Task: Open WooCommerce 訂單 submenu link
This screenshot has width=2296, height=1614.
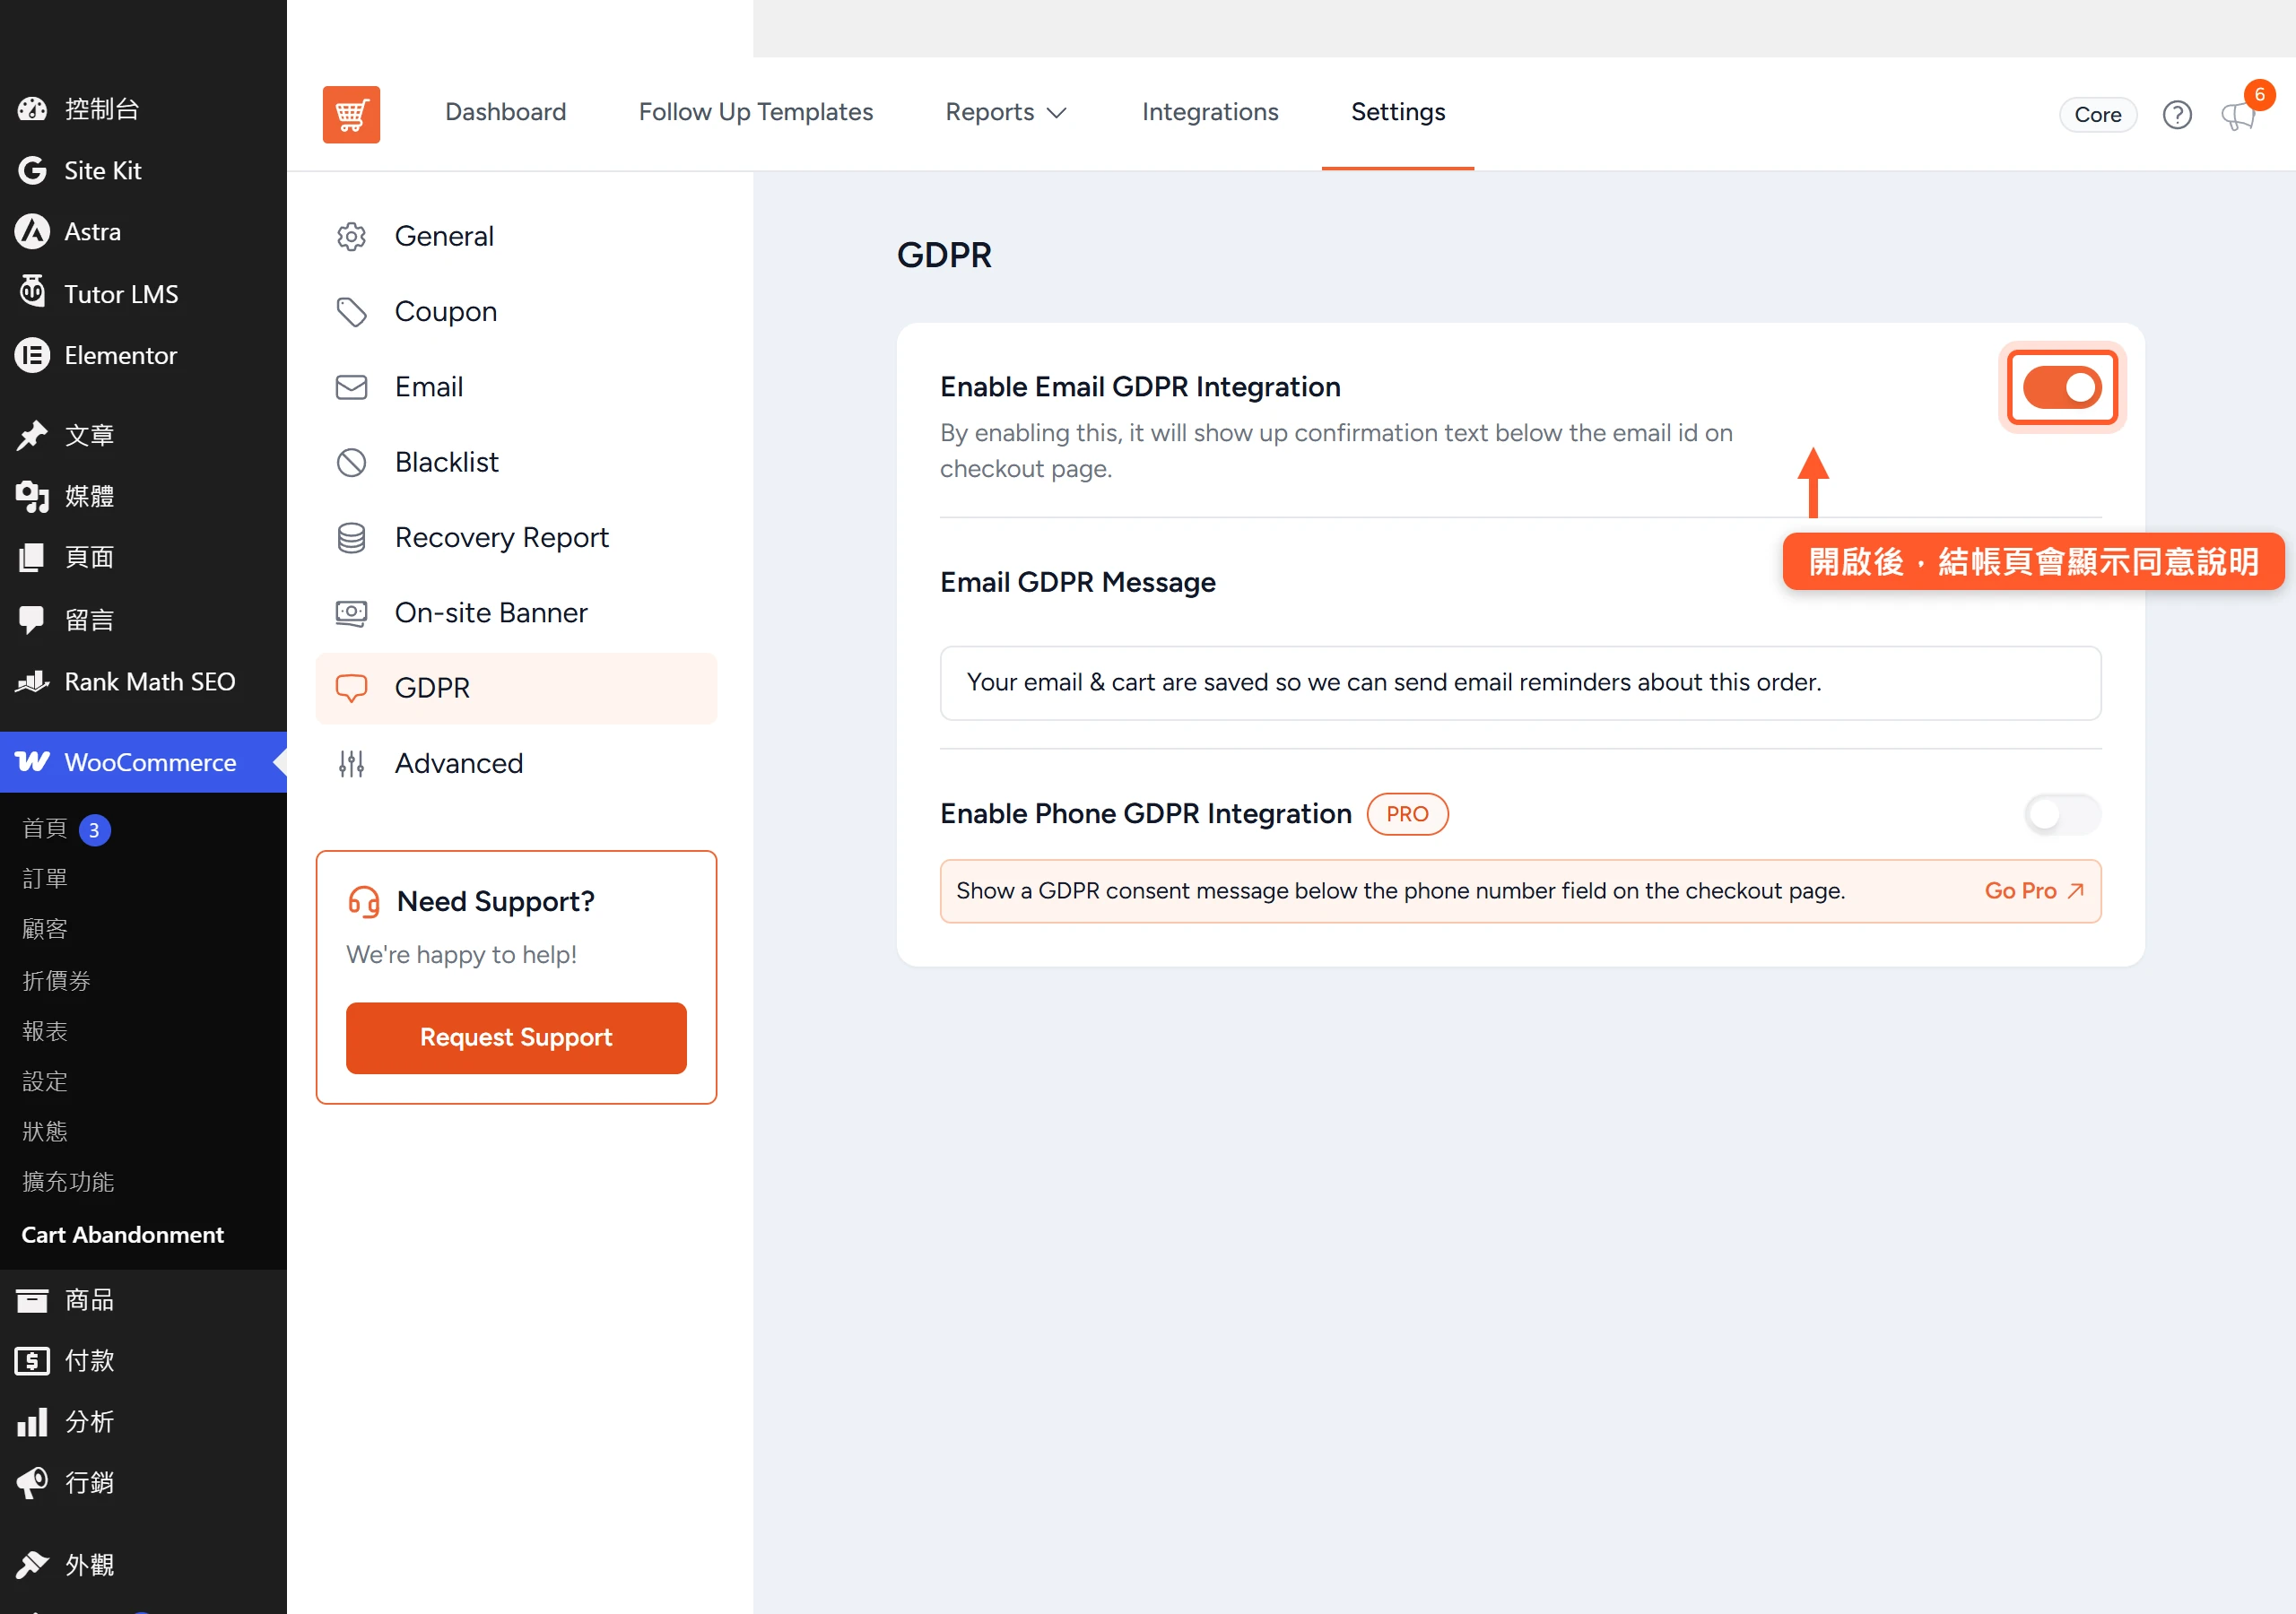Action: (x=45, y=879)
